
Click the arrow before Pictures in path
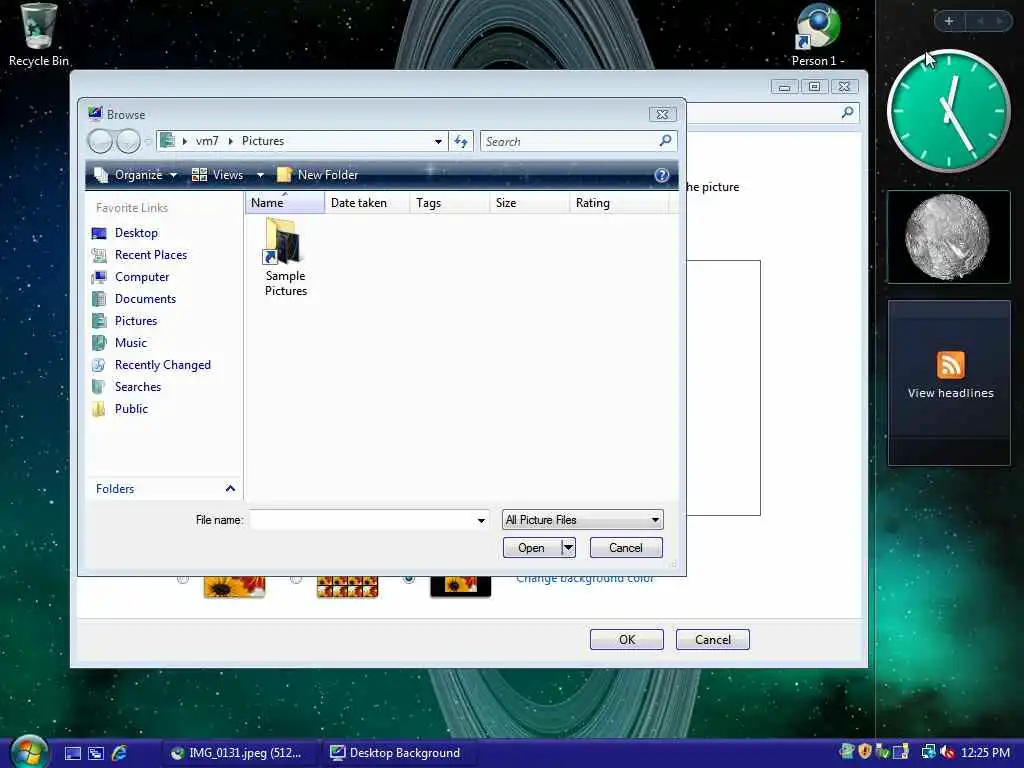click(x=231, y=141)
